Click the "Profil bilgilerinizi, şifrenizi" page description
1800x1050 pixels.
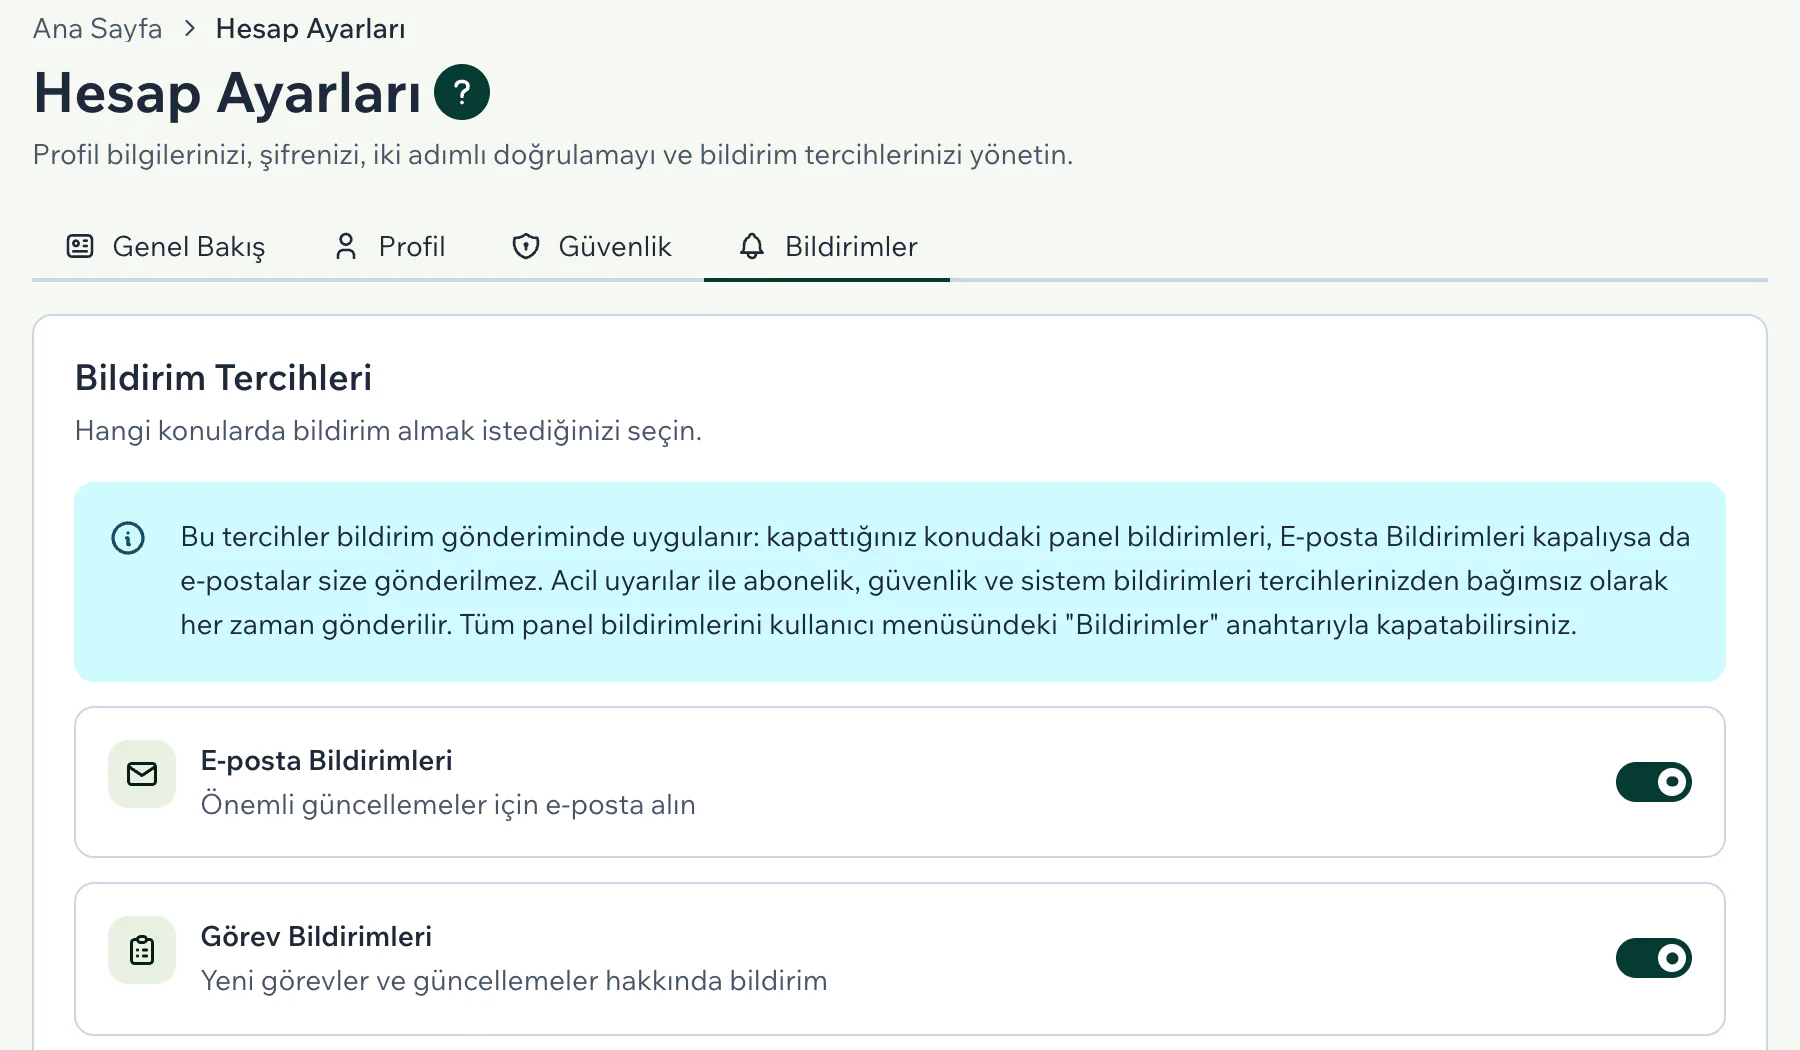(x=553, y=155)
